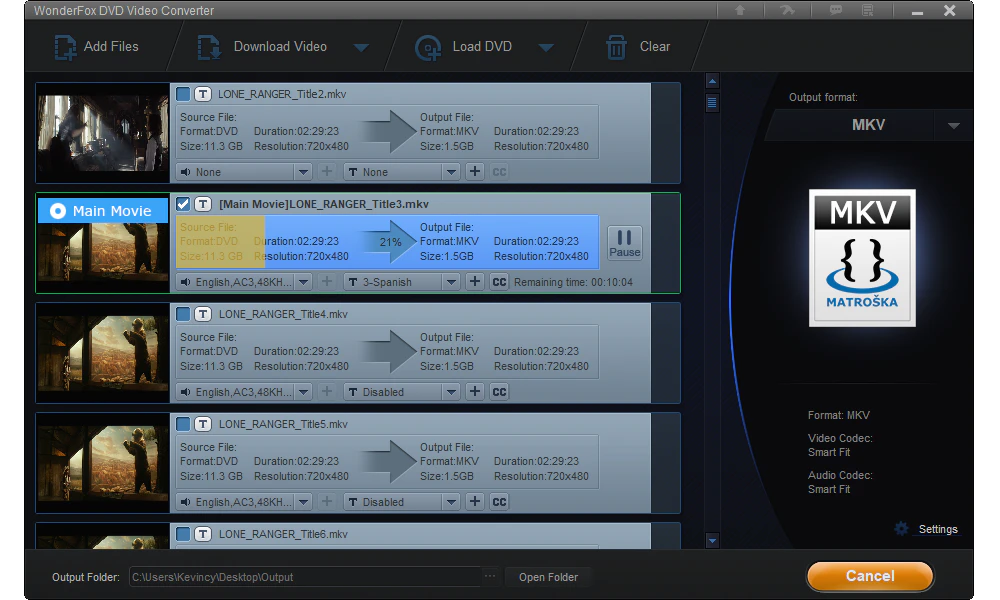
Task: Select the LONE_RANGER_Title4 video thumbnail
Action: (103, 353)
